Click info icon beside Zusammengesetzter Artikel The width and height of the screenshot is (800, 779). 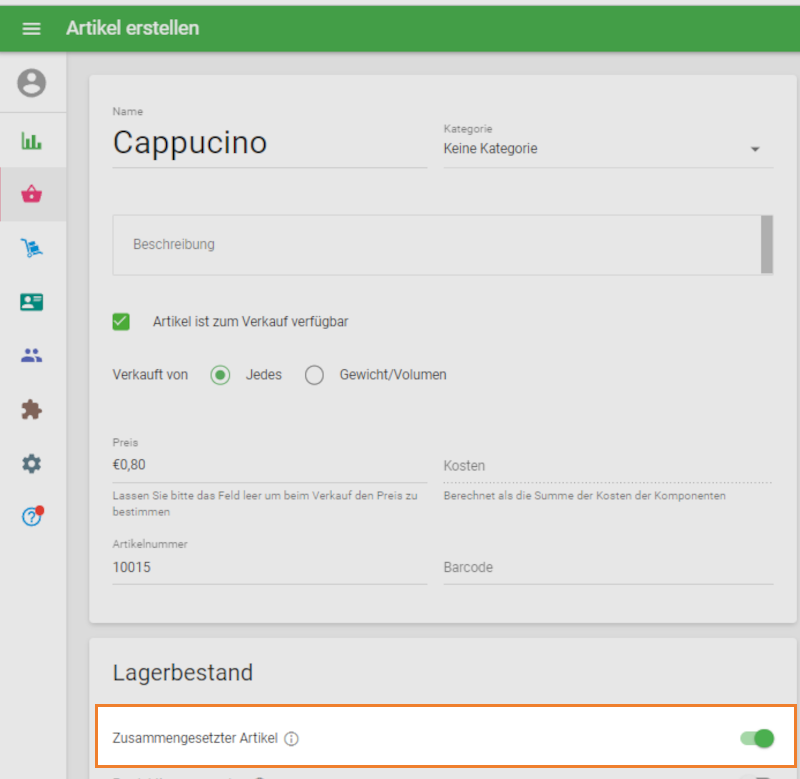[292, 739]
